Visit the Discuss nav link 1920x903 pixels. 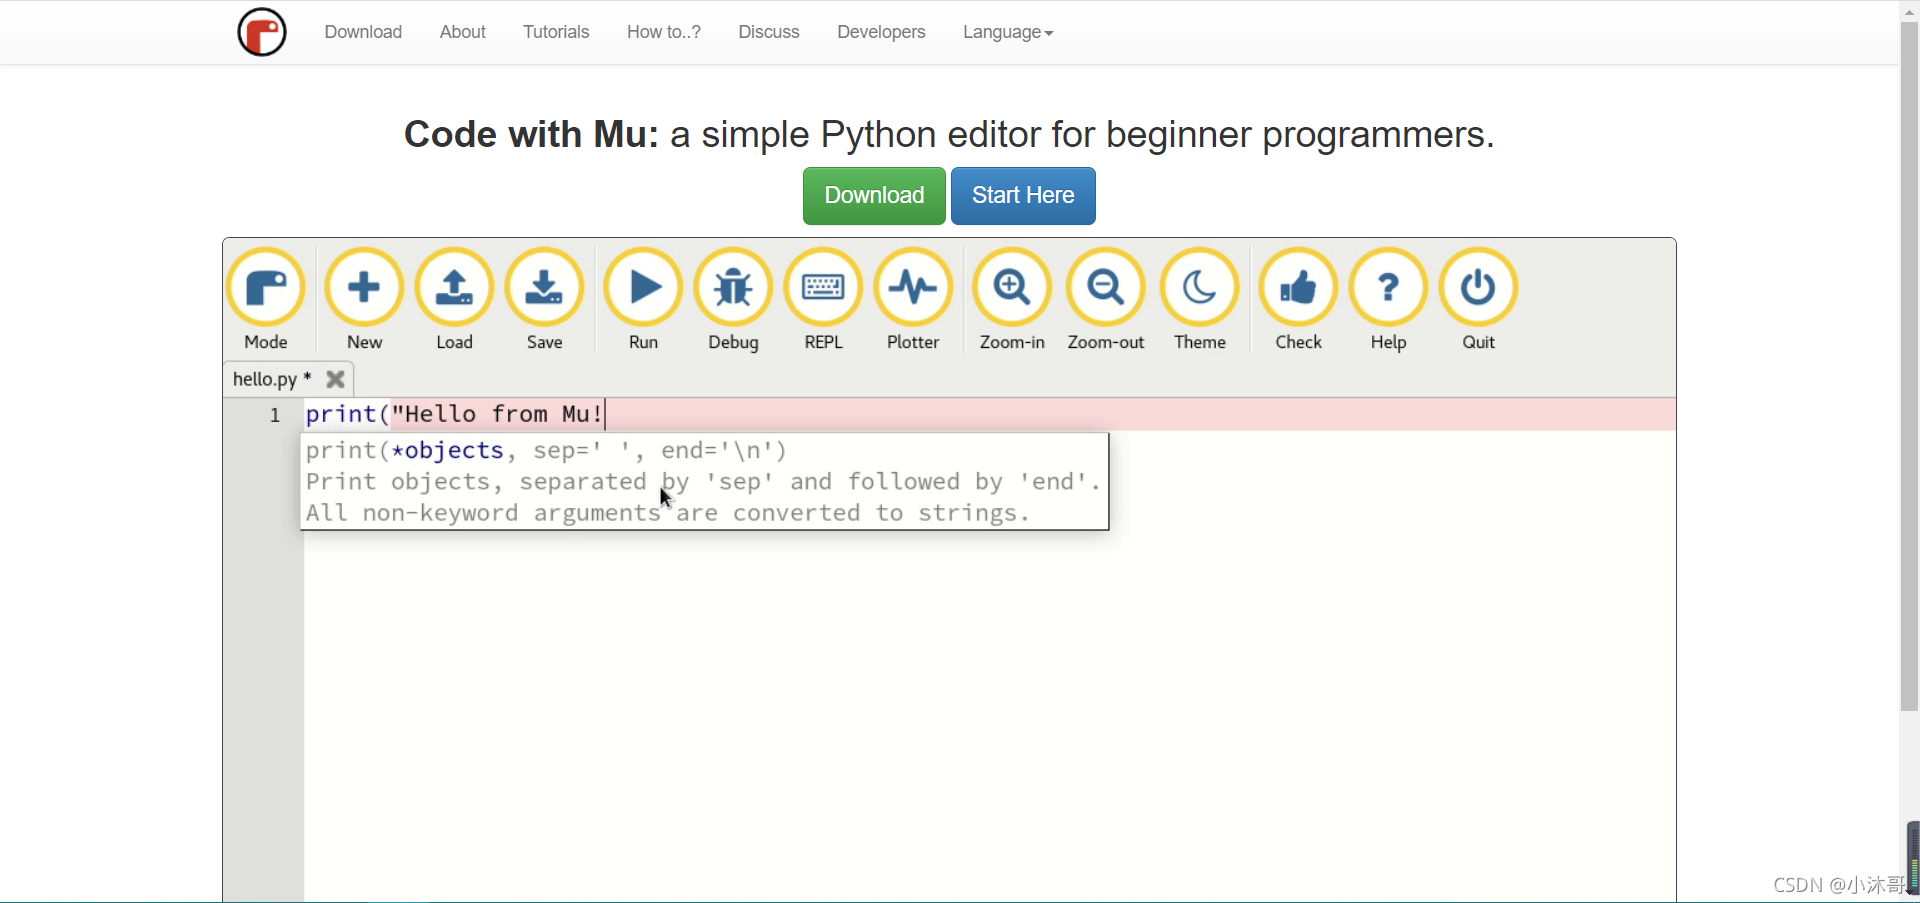769,32
